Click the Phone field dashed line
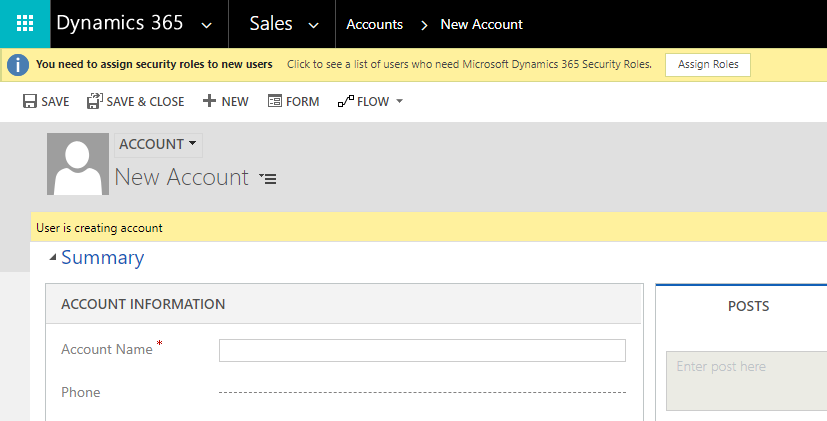 (x=422, y=393)
